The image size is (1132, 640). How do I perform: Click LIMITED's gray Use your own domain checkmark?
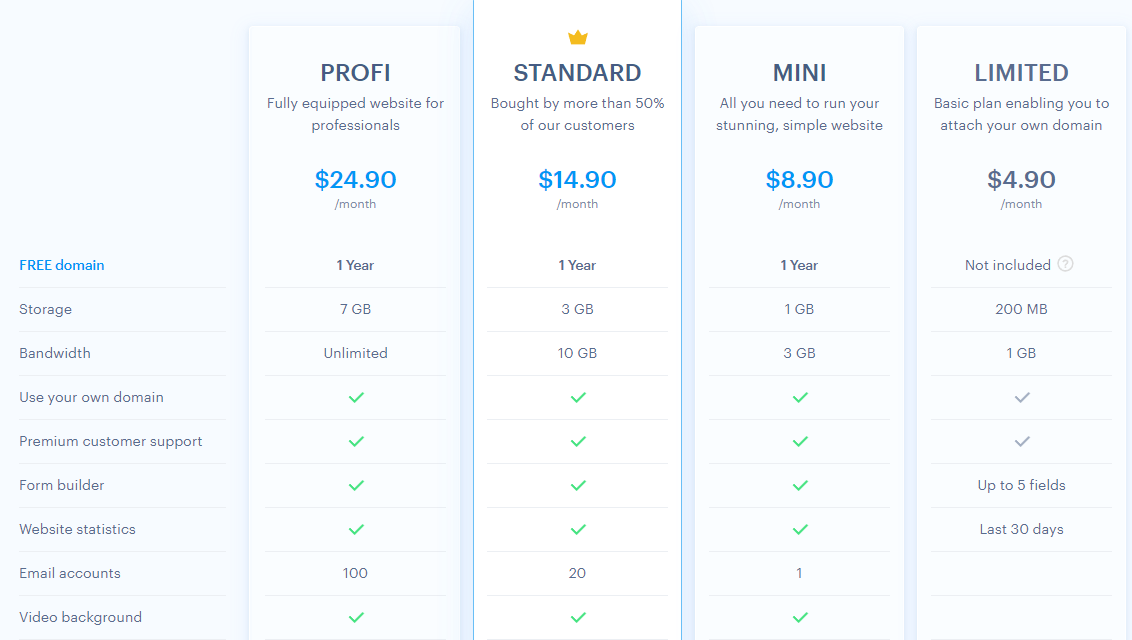click(1022, 398)
